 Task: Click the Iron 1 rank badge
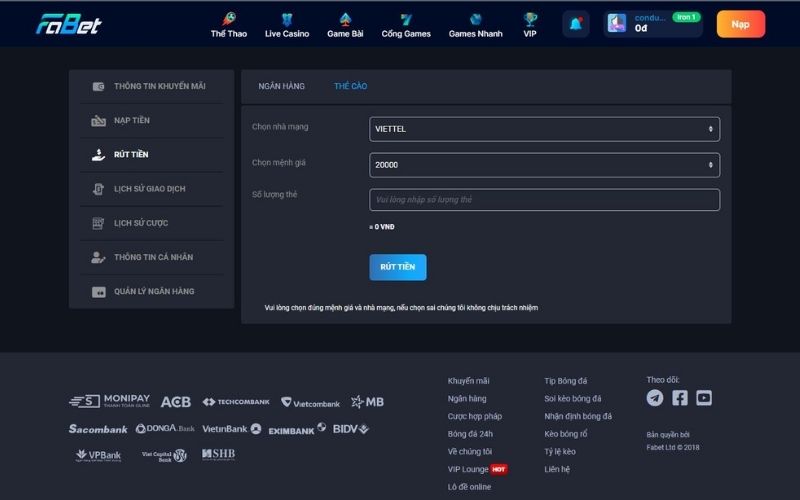pos(686,17)
